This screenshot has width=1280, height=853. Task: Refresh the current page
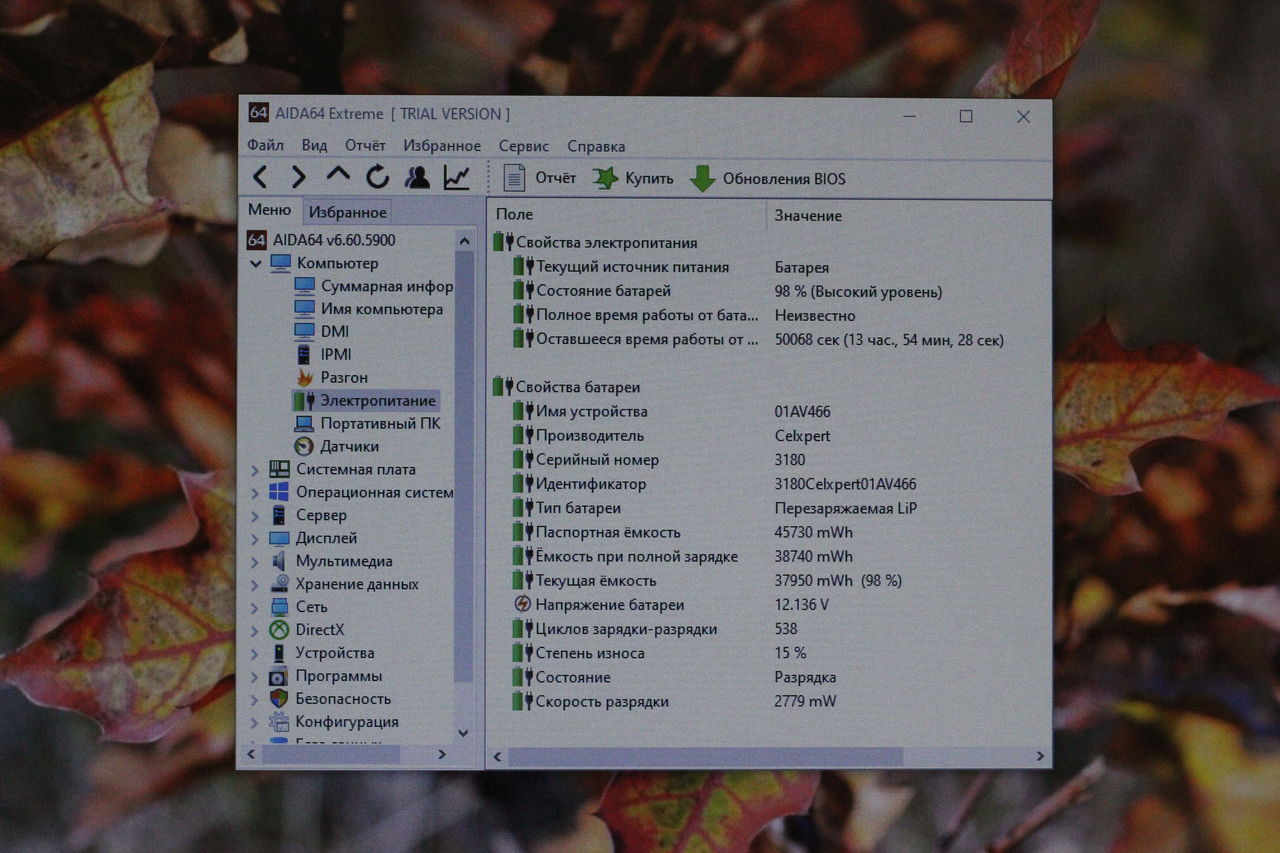tap(377, 178)
